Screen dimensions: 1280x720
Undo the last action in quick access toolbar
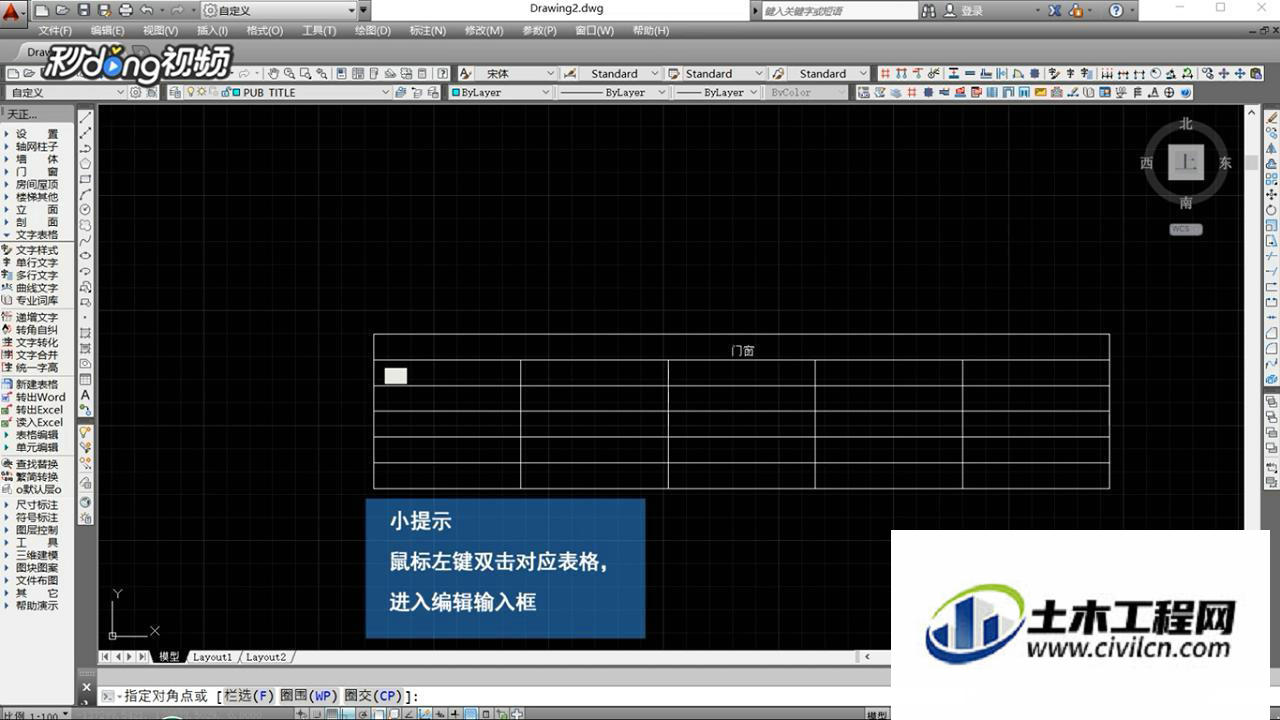tap(146, 10)
